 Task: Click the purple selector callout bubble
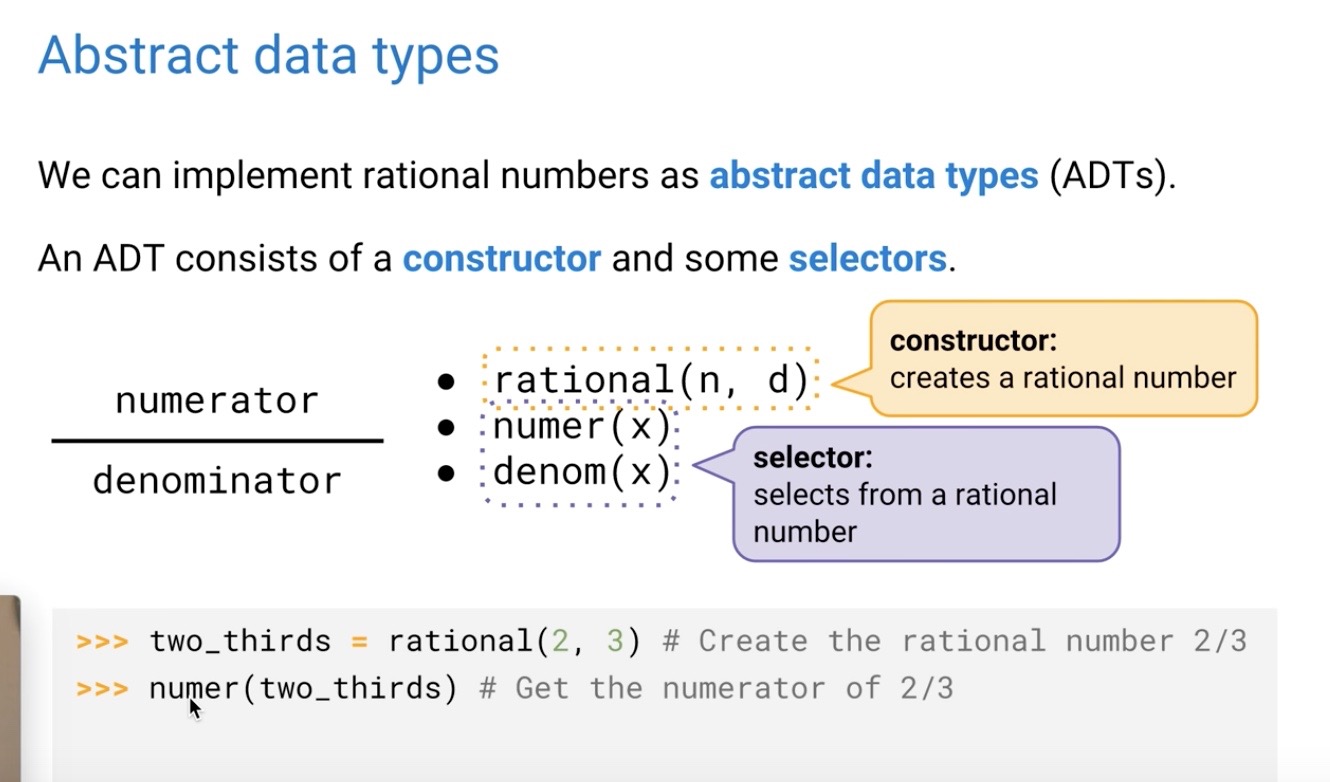[x=926, y=494]
